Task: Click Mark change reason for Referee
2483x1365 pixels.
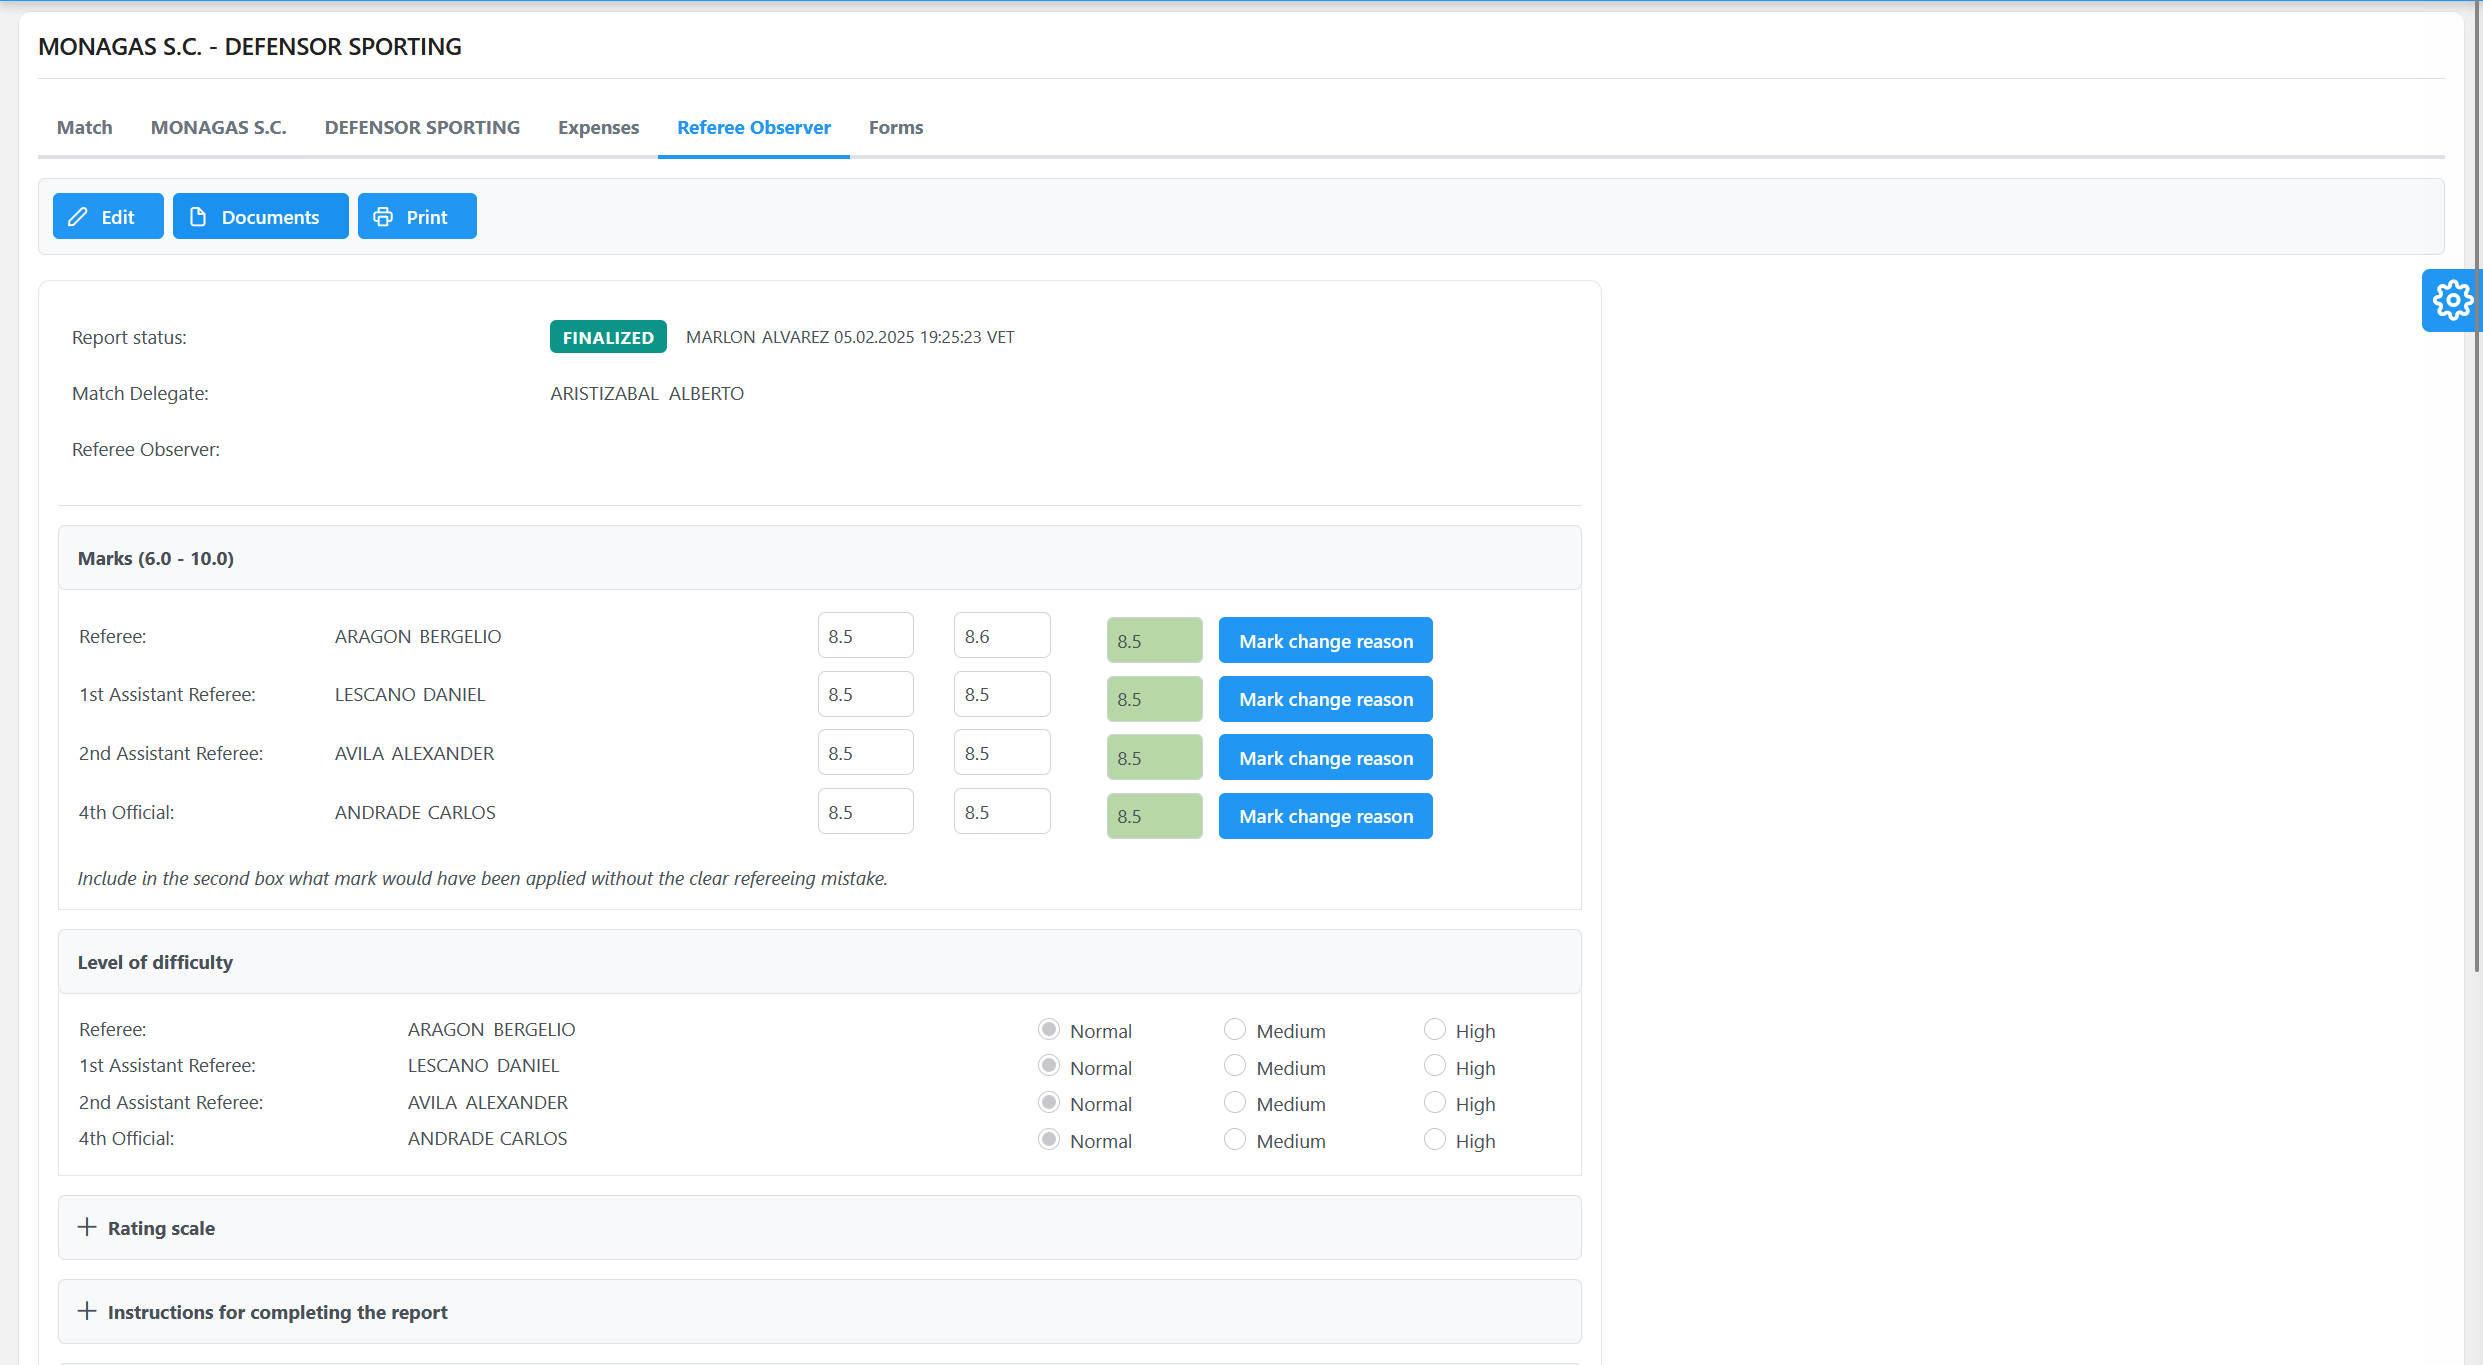Action: click(1325, 641)
